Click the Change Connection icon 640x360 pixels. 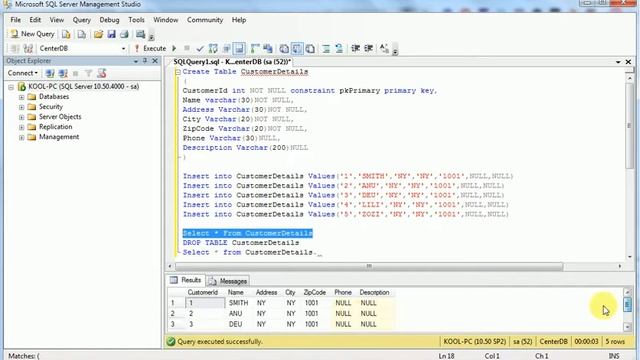pos(28,49)
